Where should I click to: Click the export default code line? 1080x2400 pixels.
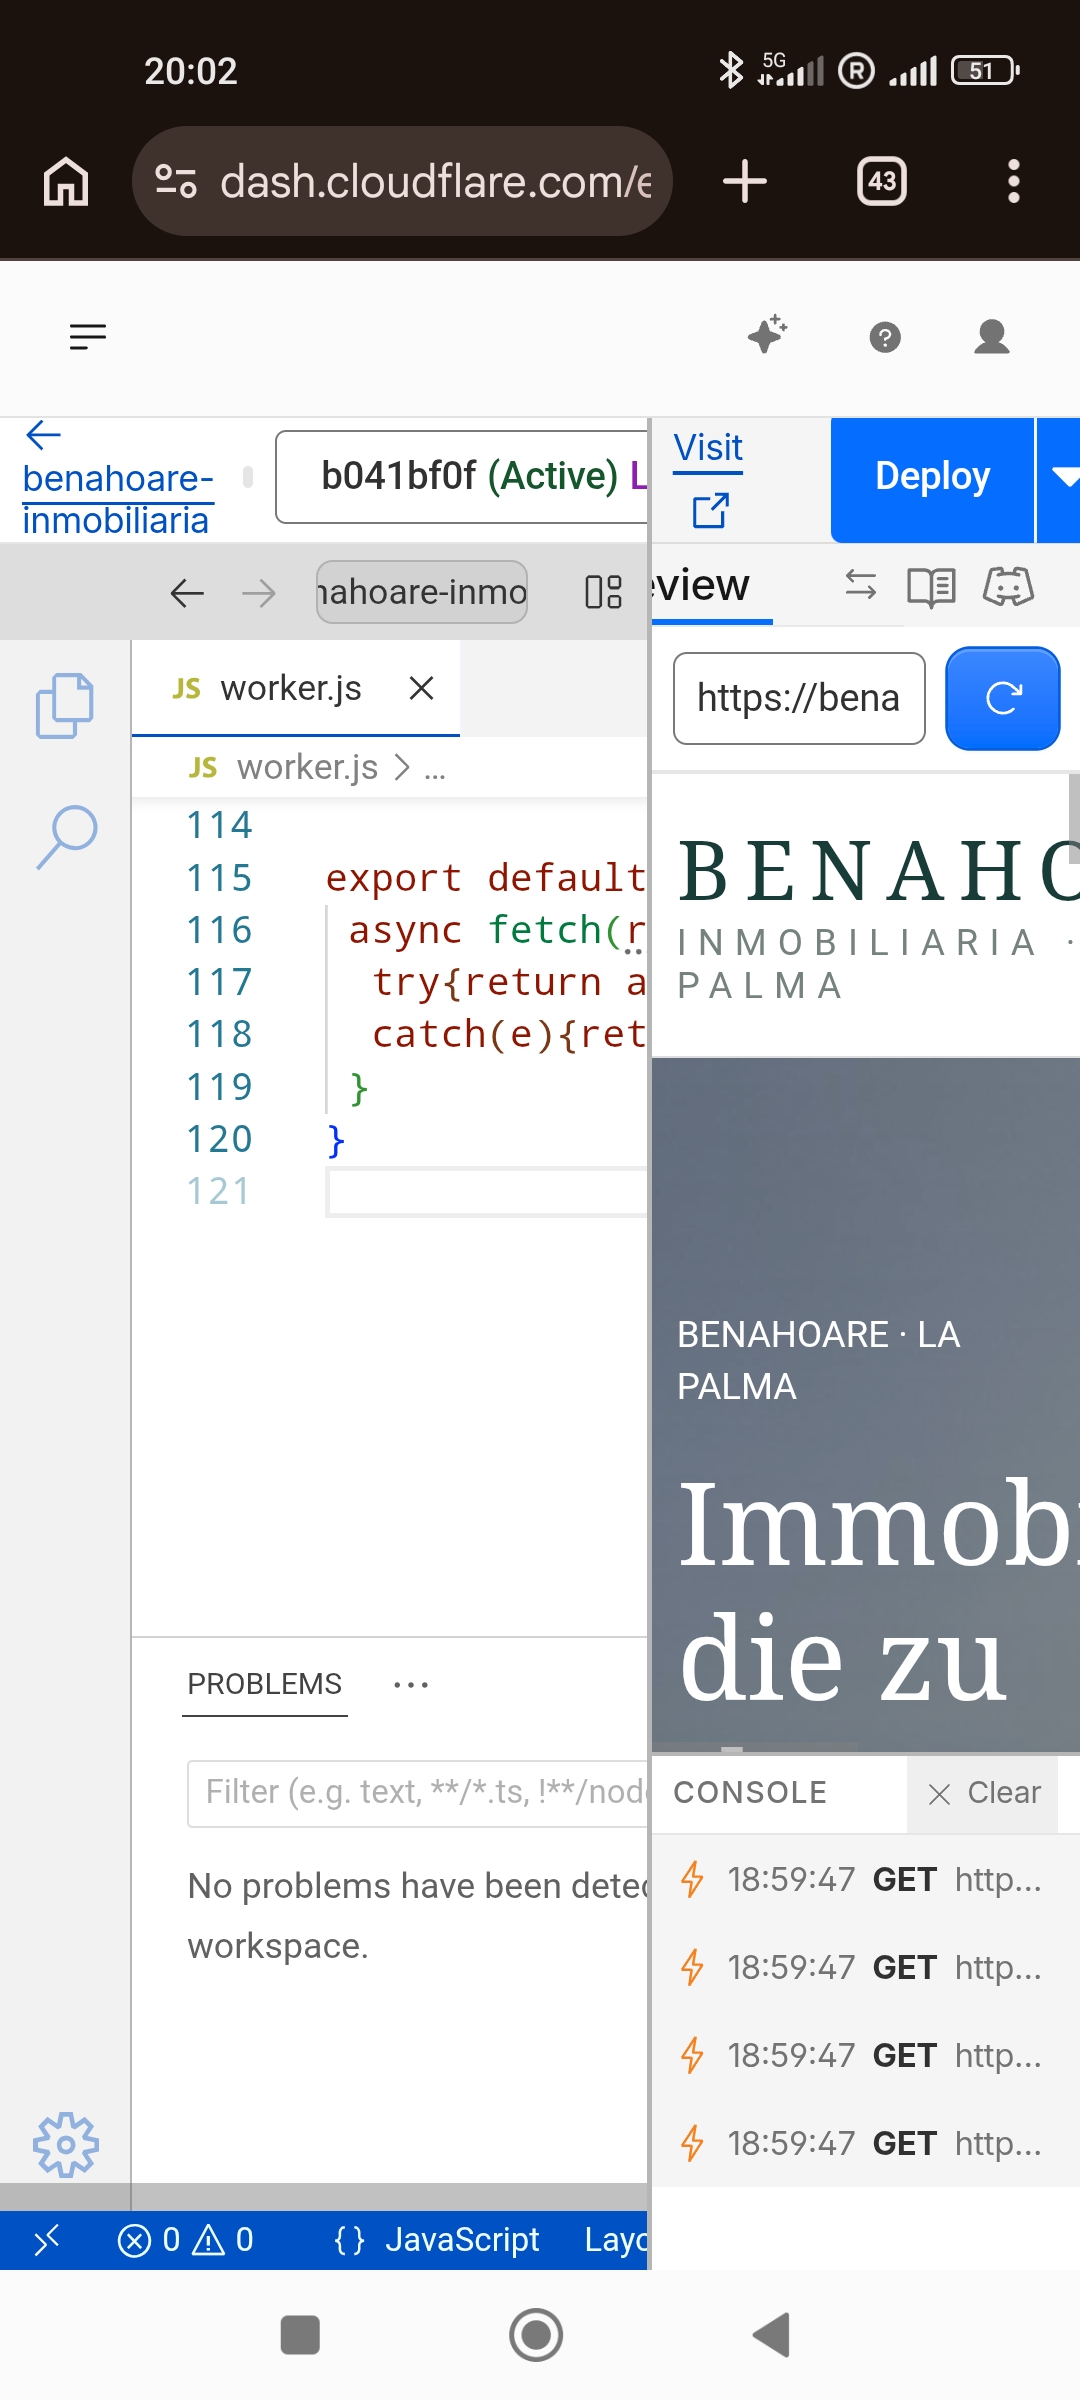pos(485,878)
